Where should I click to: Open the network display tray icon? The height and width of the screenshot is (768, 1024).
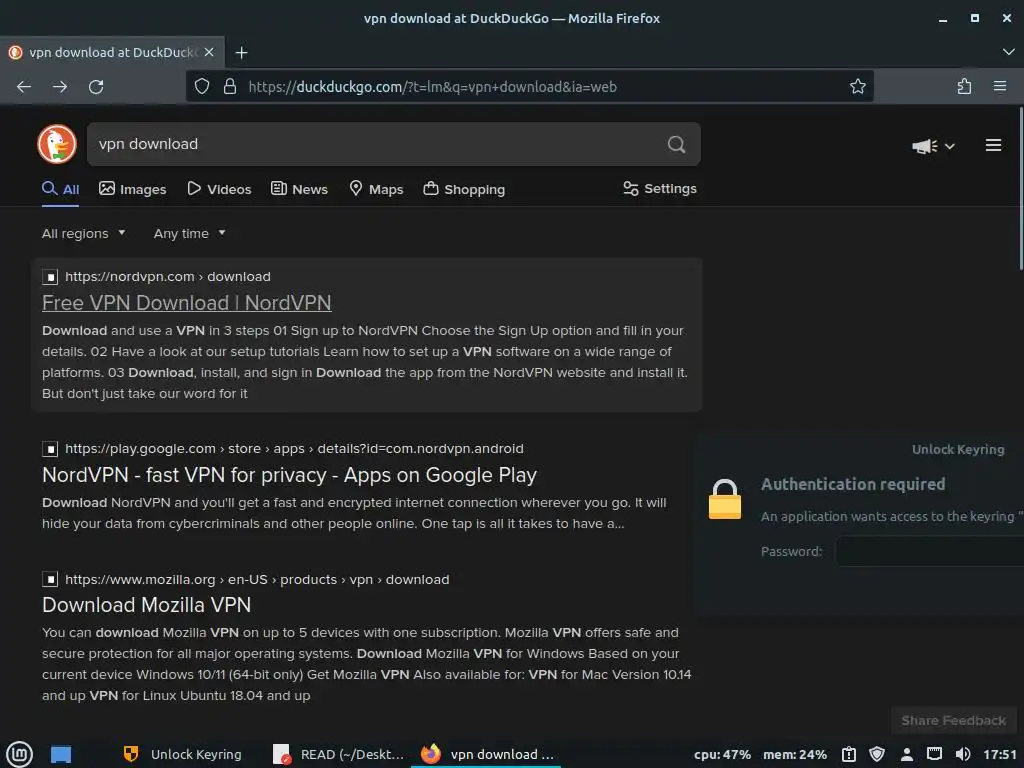point(935,754)
